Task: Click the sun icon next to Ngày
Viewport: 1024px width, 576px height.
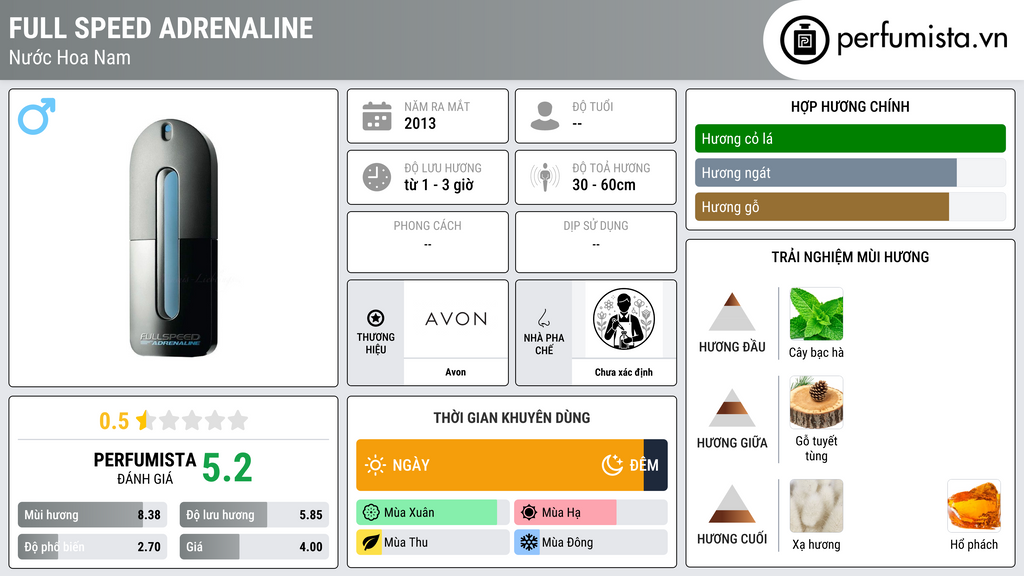Action: [376, 465]
